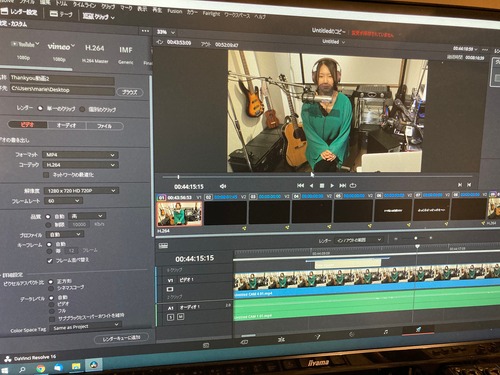Mute the viewer with the speaker icon
Viewport: 500px width, 375px height.
pyautogui.click(x=223, y=186)
